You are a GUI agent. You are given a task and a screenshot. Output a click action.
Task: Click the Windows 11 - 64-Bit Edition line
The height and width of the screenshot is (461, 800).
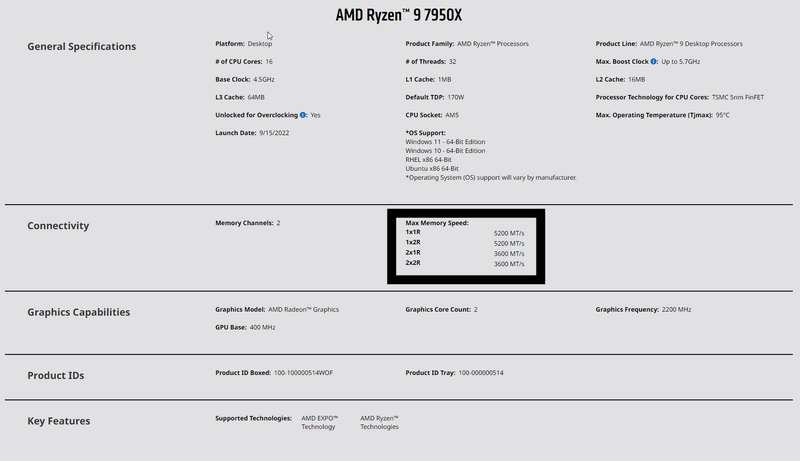tap(445, 142)
